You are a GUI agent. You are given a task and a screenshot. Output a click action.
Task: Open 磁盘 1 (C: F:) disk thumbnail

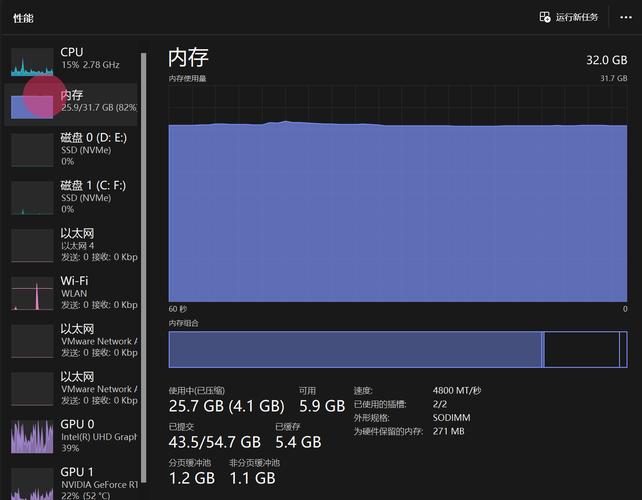[32, 197]
